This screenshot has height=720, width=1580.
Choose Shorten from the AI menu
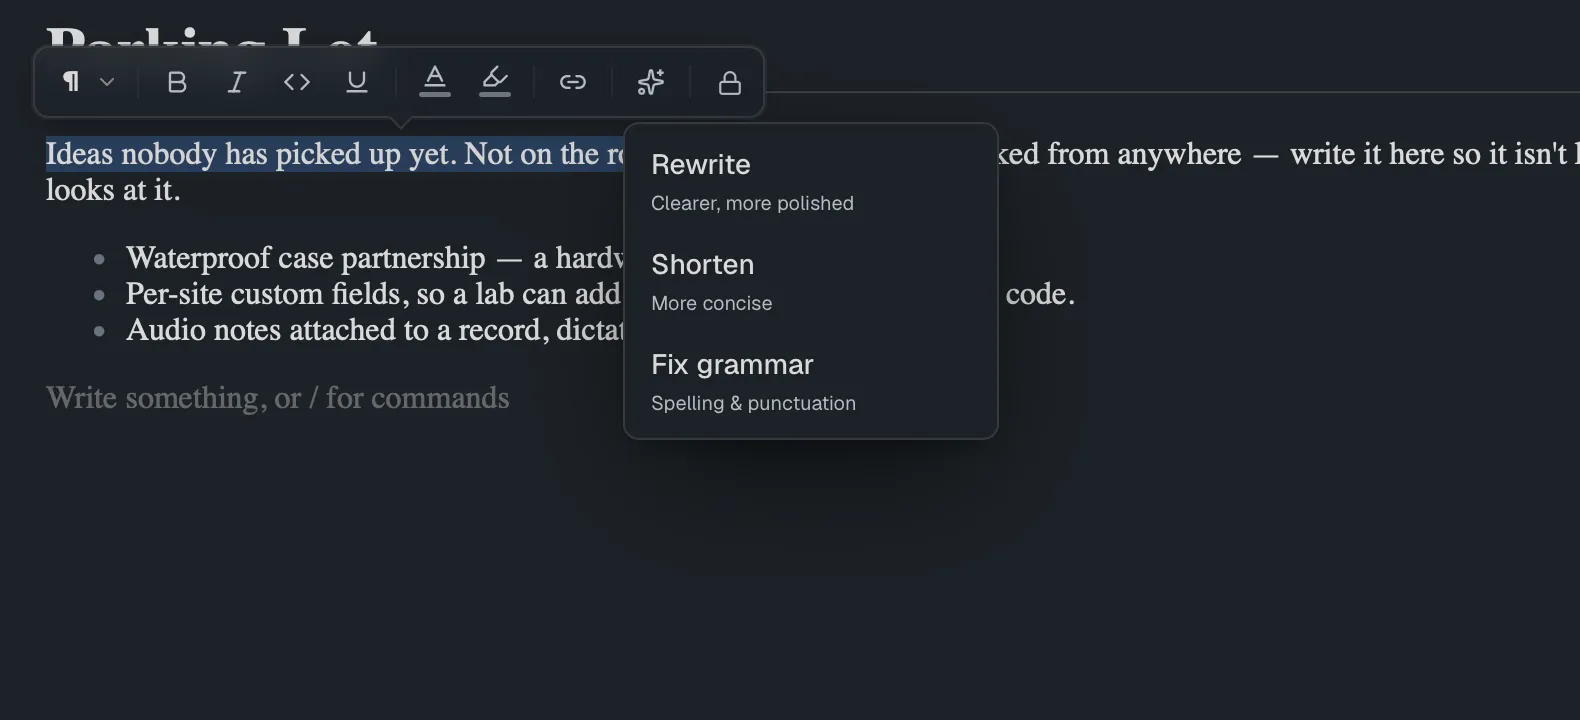[x=811, y=282]
